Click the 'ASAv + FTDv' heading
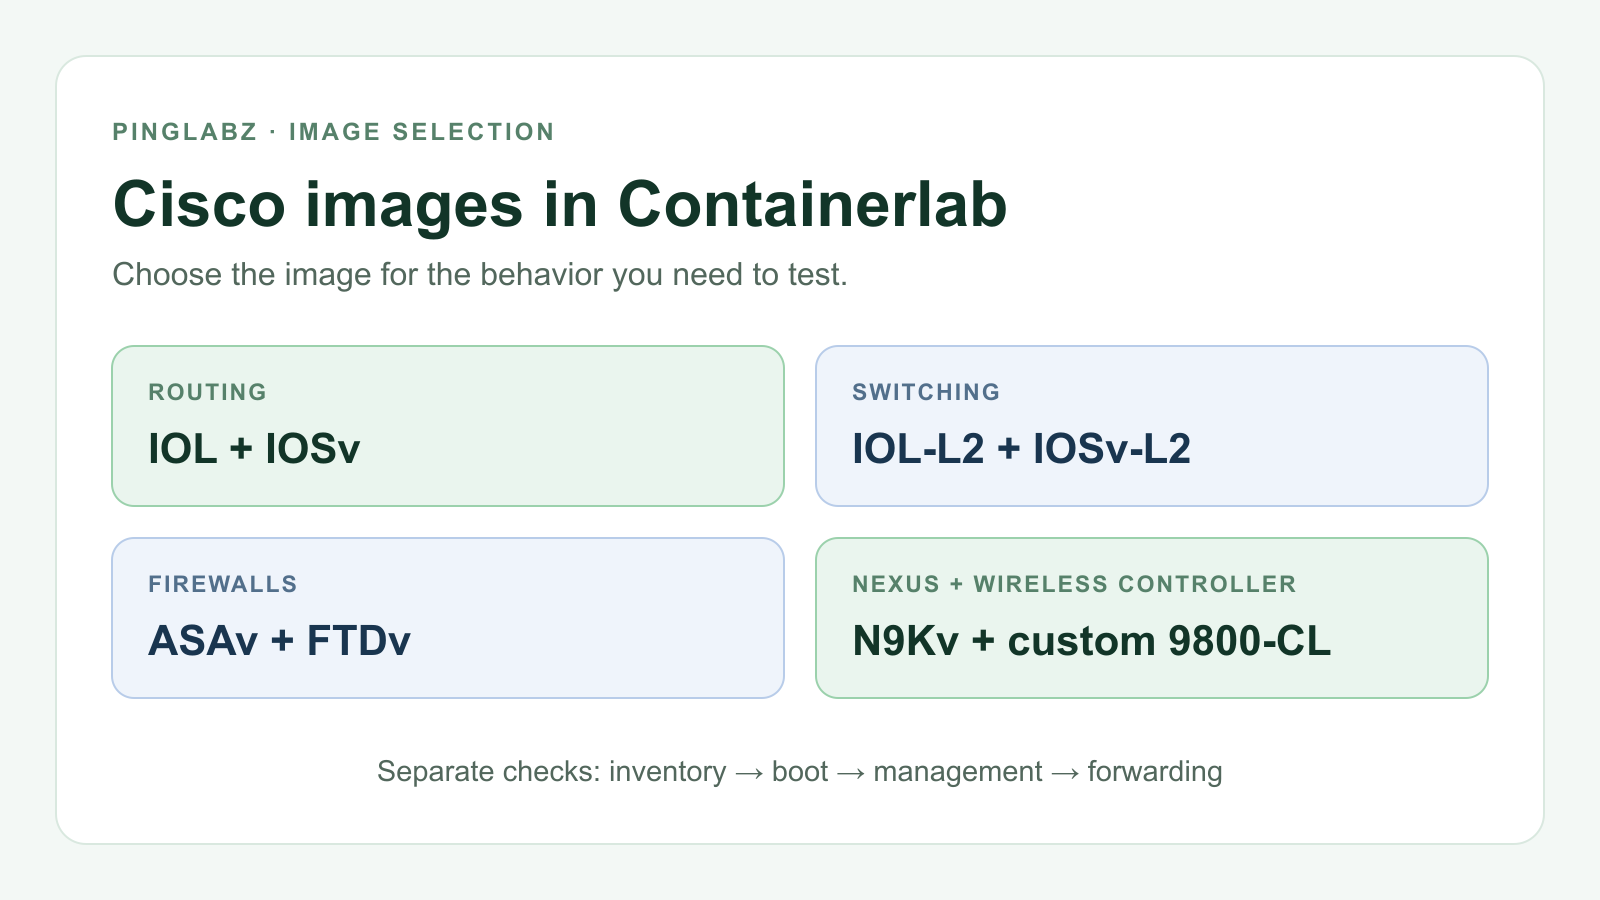Image resolution: width=1600 pixels, height=900 pixels. click(x=280, y=640)
